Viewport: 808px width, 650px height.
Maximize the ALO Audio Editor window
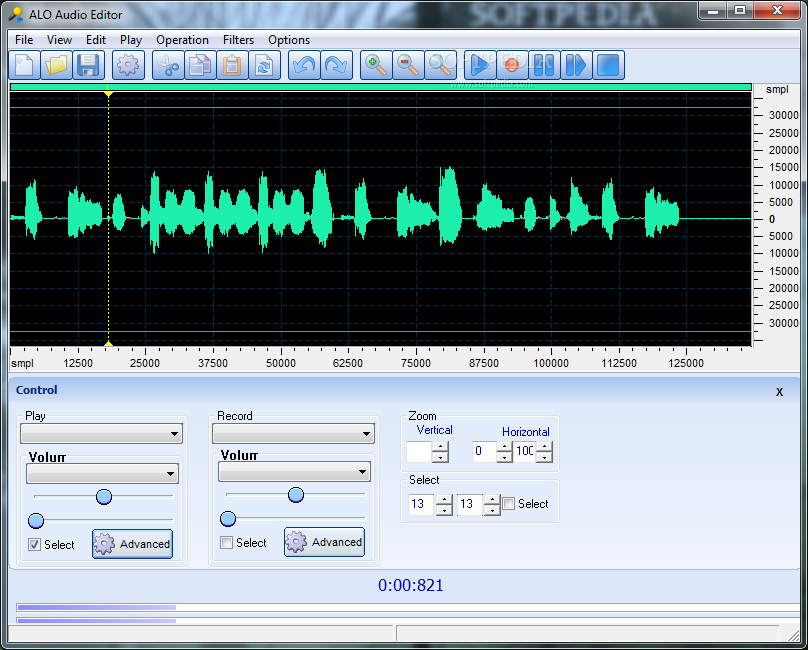(740, 11)
